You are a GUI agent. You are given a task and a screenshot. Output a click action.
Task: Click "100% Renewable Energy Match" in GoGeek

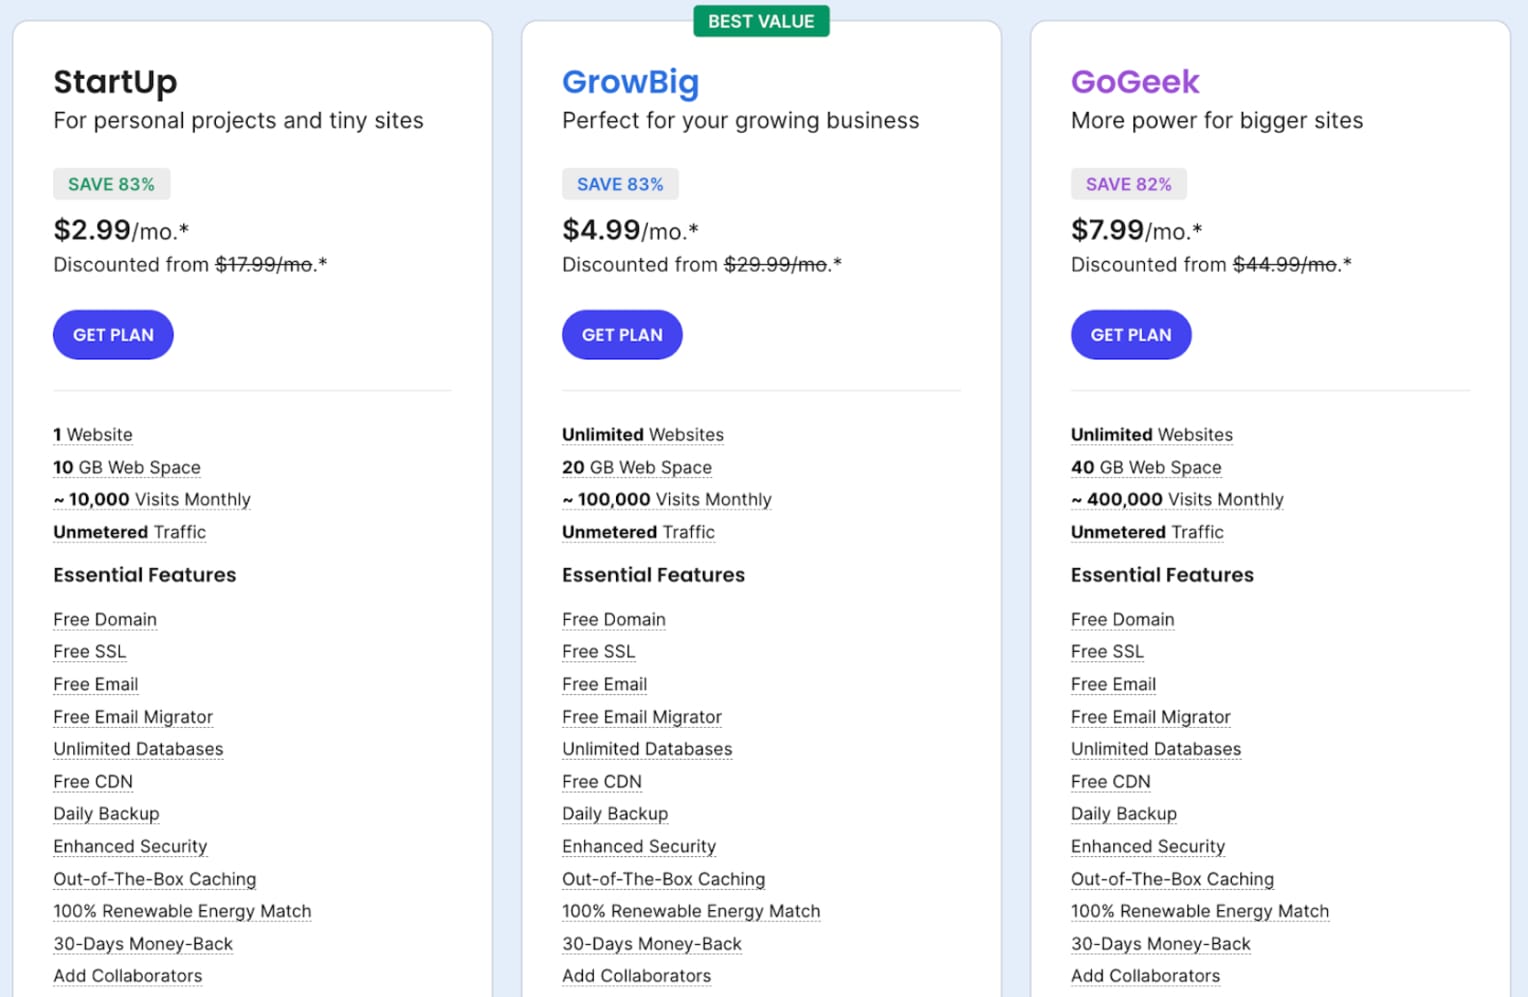(1199, 911)
